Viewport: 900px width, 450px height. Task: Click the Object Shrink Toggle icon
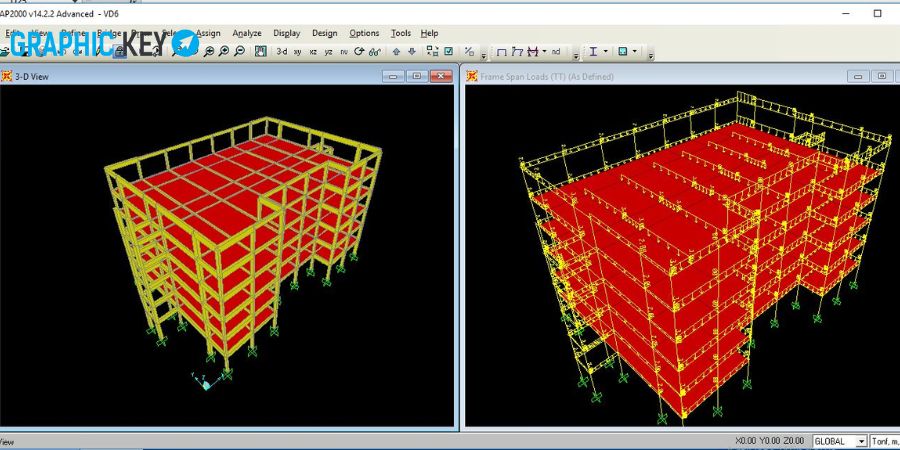click(432, 51)
